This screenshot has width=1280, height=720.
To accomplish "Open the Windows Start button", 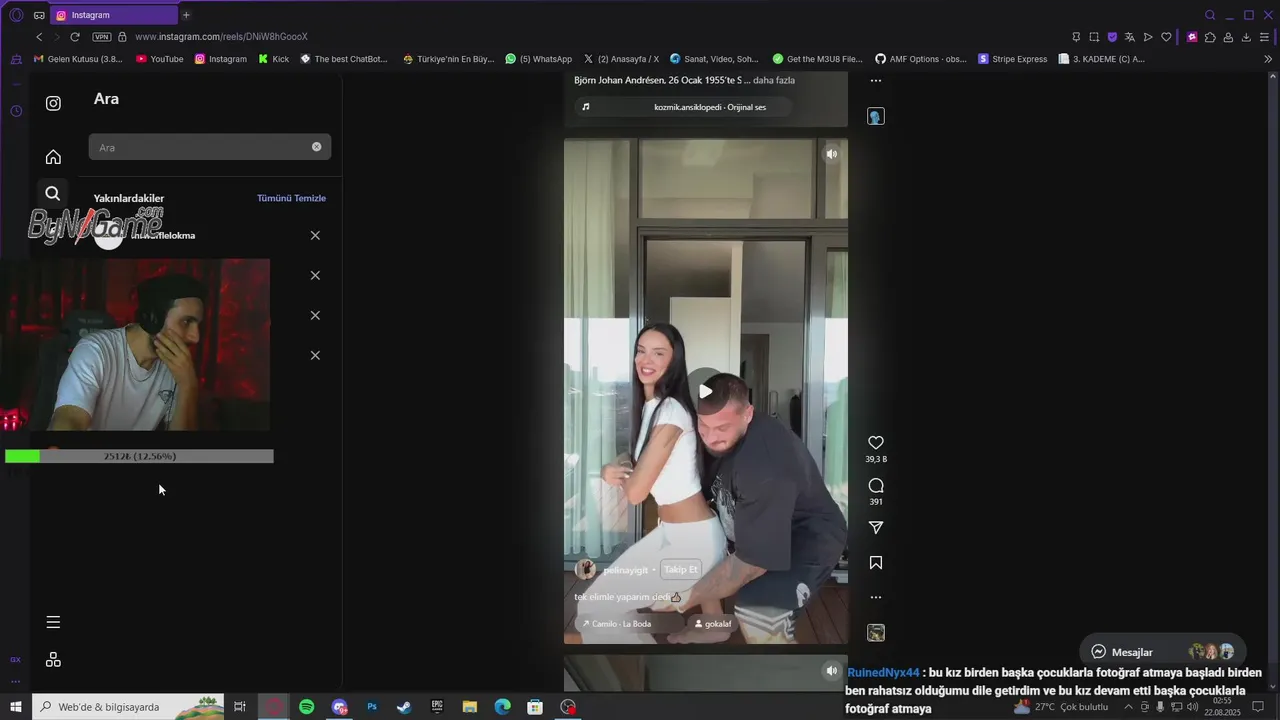I will coord(16,707).
